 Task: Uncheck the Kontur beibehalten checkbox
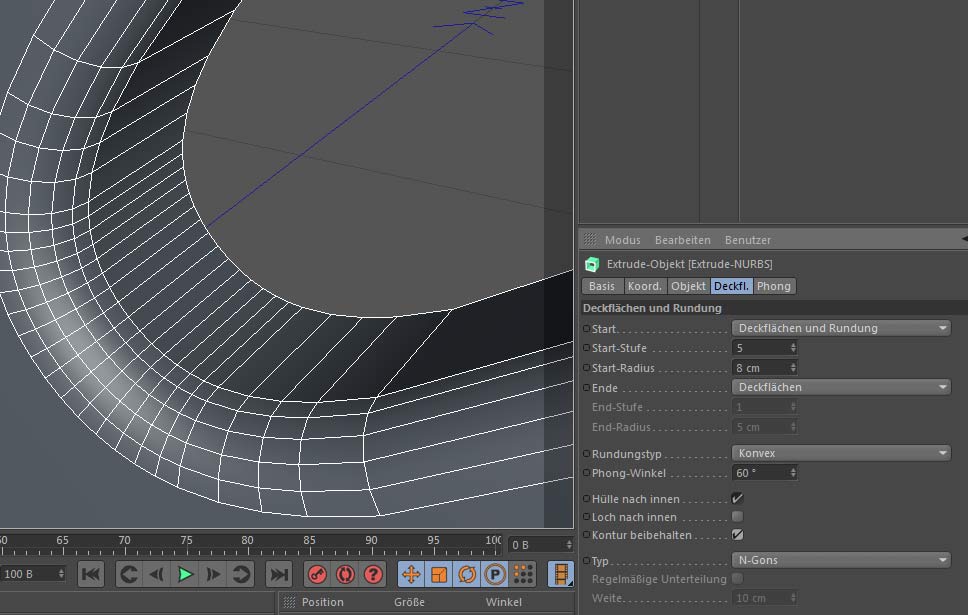tap(737, 535)
